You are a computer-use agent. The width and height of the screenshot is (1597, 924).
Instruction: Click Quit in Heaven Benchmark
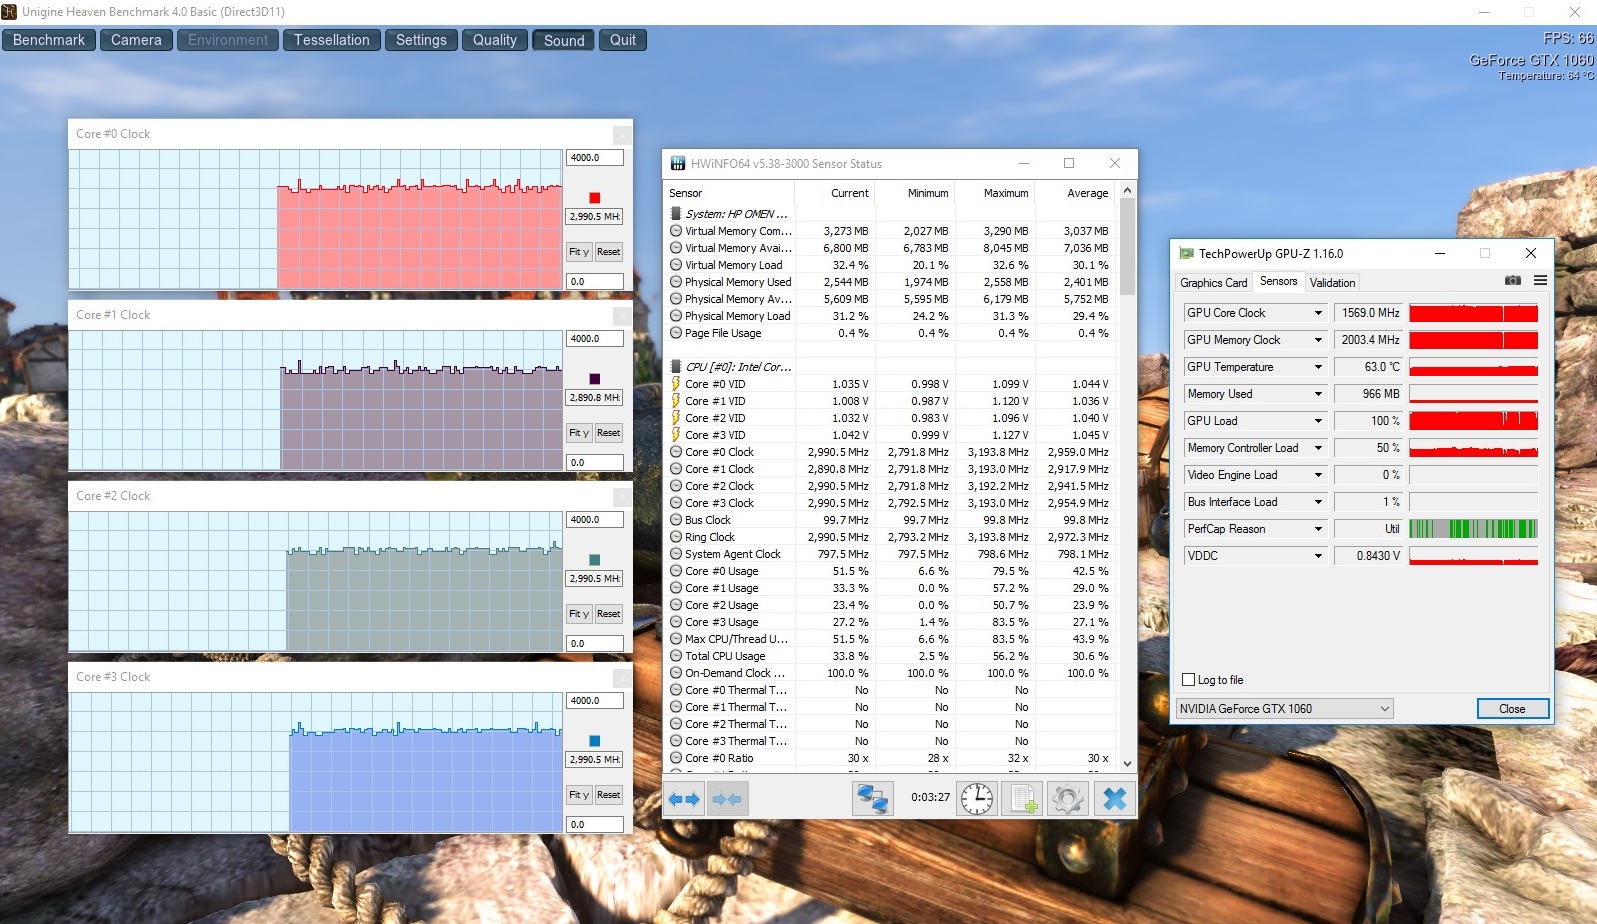pyautogui.click(x=623, y=40)
